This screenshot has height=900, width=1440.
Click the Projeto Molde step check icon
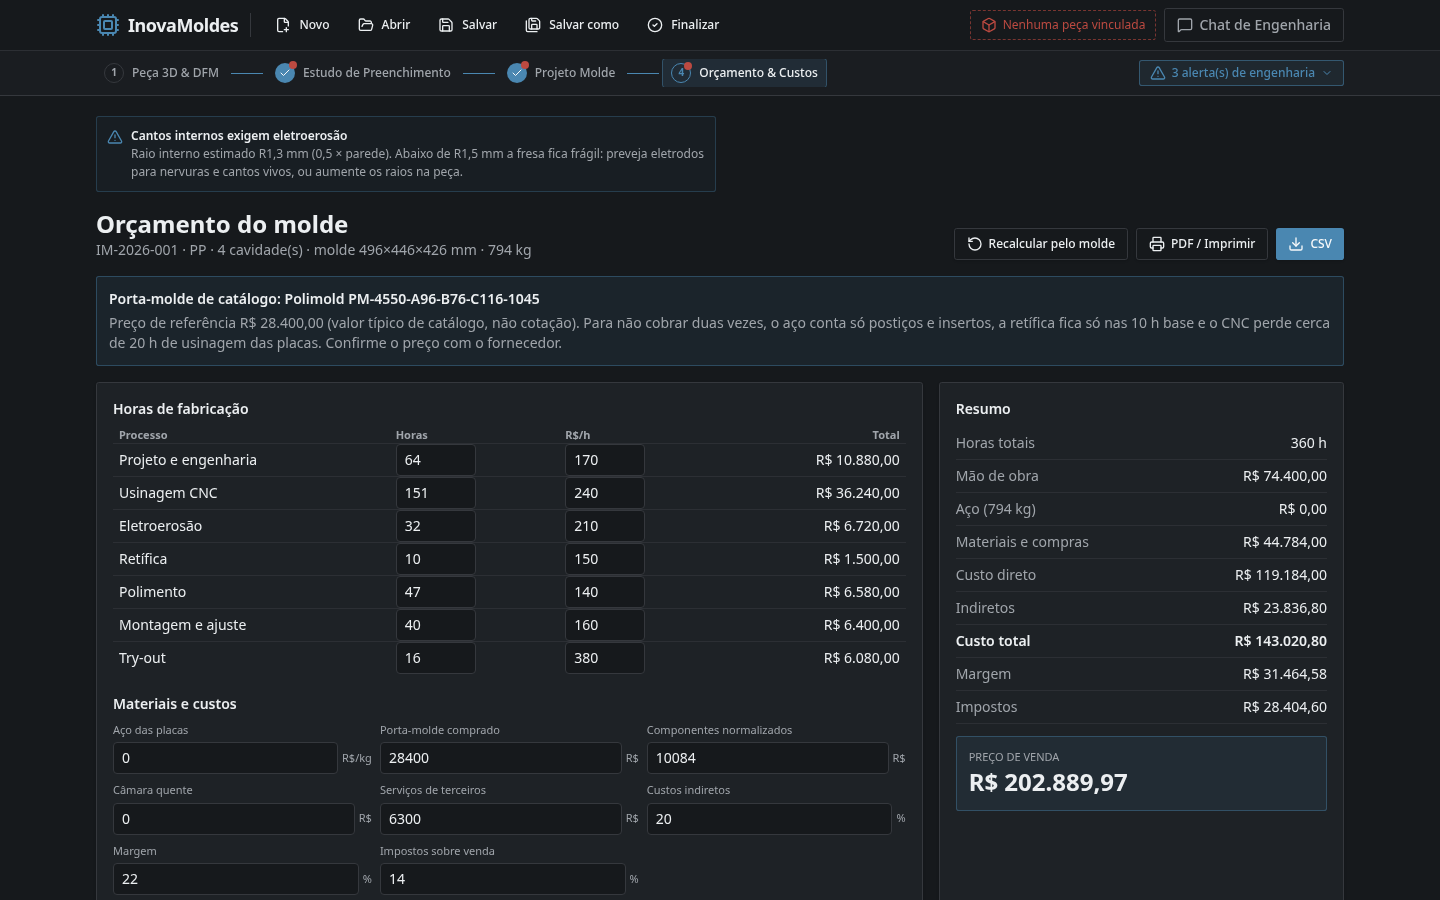point(517,73)
